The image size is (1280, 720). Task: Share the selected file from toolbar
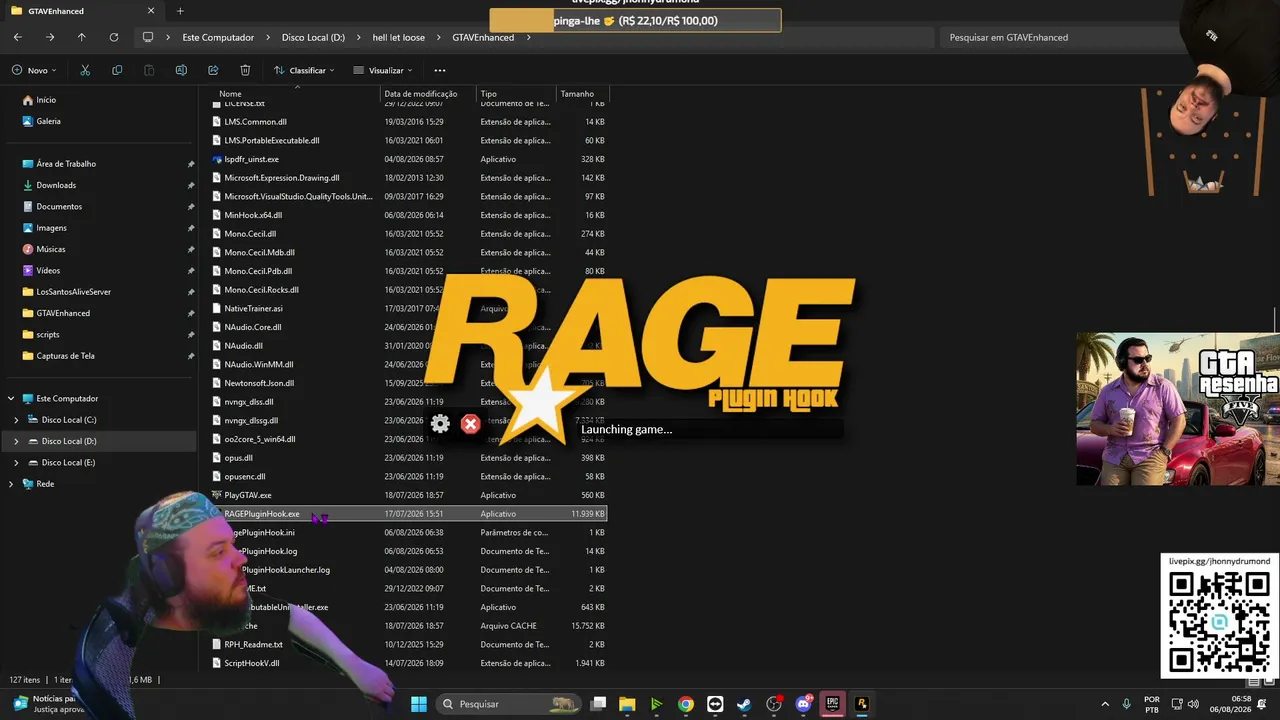point(213,70)
